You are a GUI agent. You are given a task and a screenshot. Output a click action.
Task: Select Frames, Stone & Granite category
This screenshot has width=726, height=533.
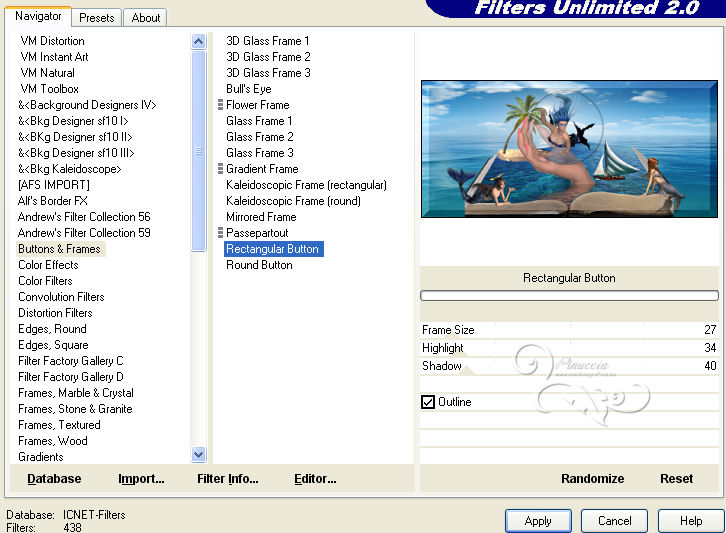pyautogui.click(x=75, y=409)
